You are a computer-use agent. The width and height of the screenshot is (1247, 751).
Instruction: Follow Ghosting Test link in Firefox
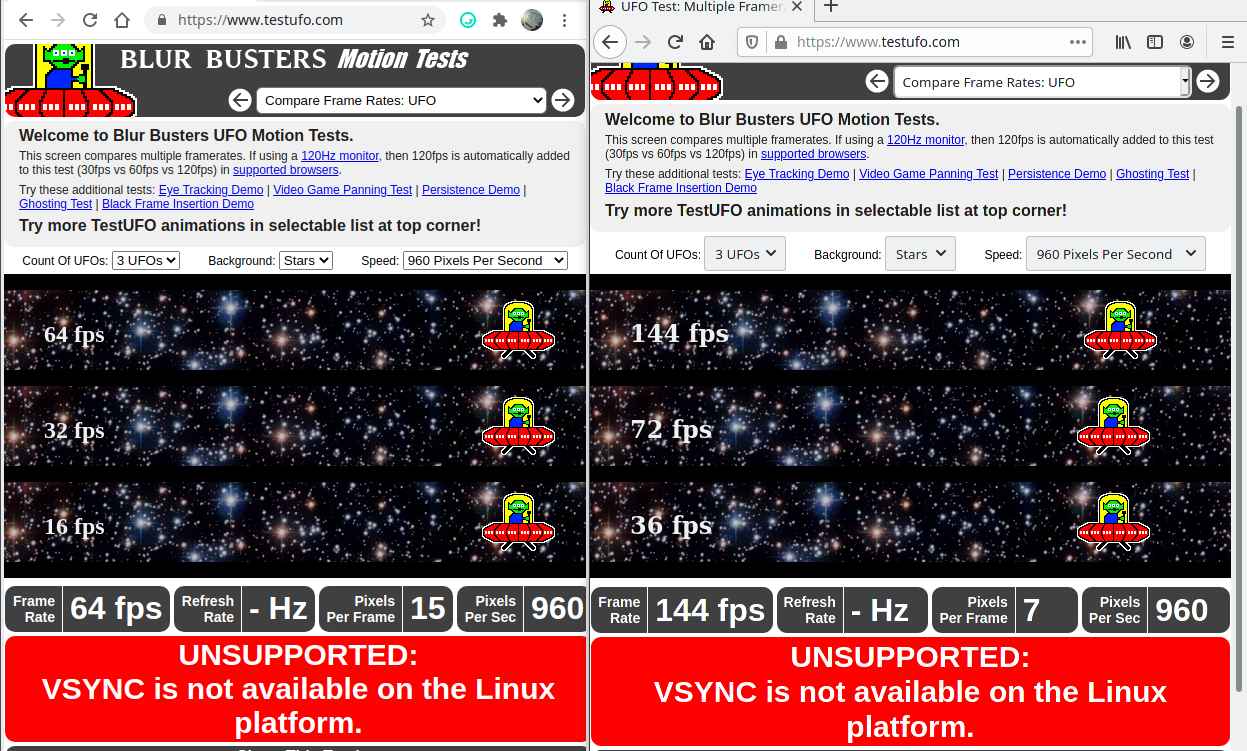(1152, 174)
